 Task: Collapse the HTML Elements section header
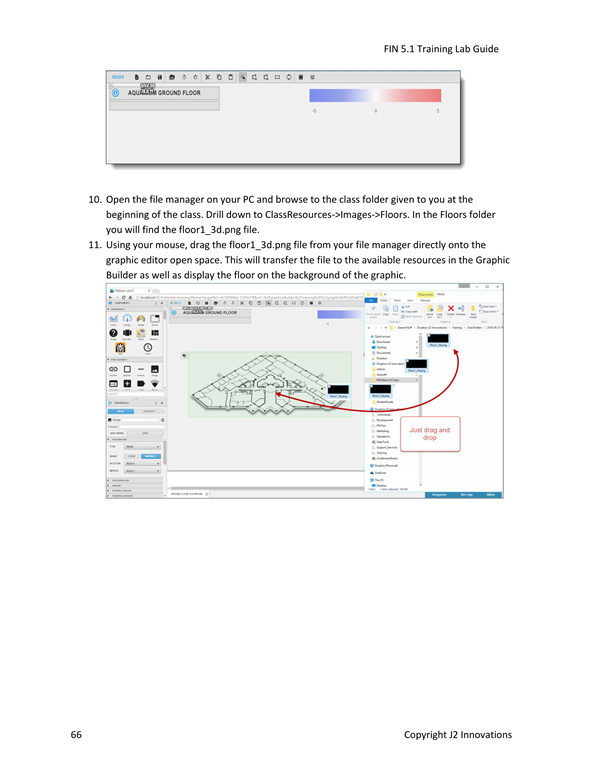pyautogui.click(x=135, y=359)
